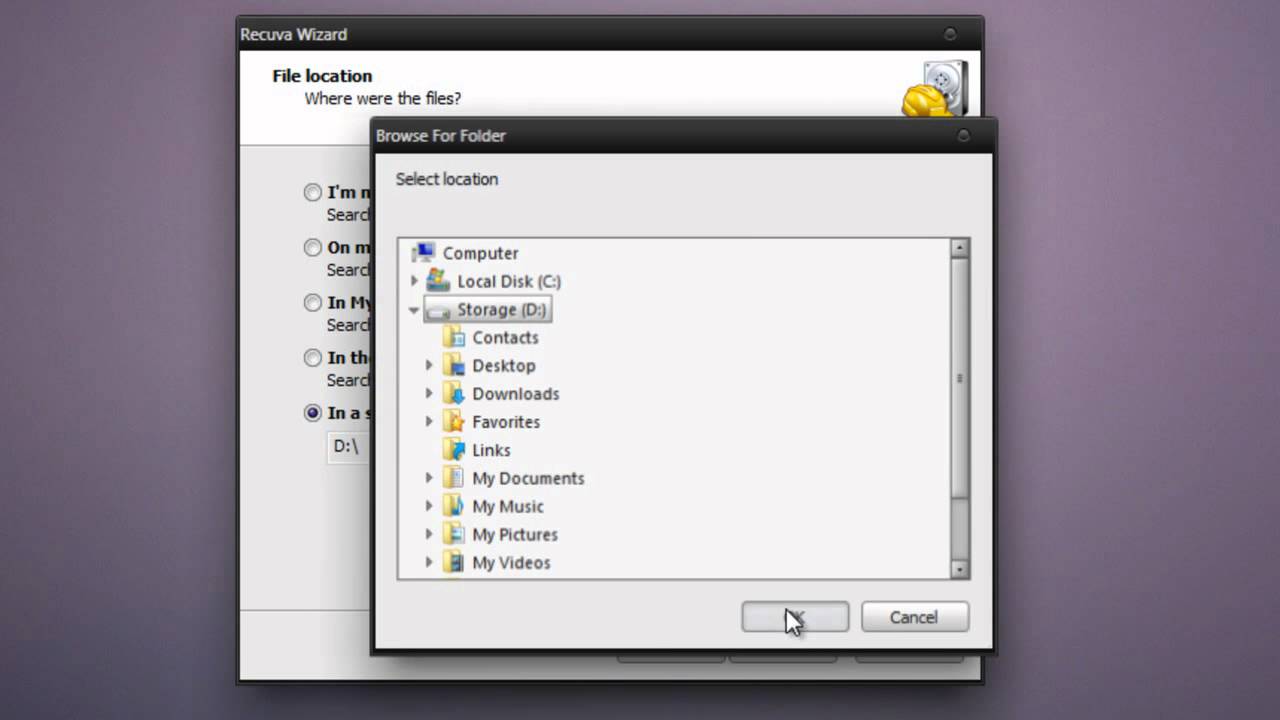The width and height of the screenshot is (1280, 720).
Task: Select the "I'm not sure" radio option
Action: click(313, 193)
